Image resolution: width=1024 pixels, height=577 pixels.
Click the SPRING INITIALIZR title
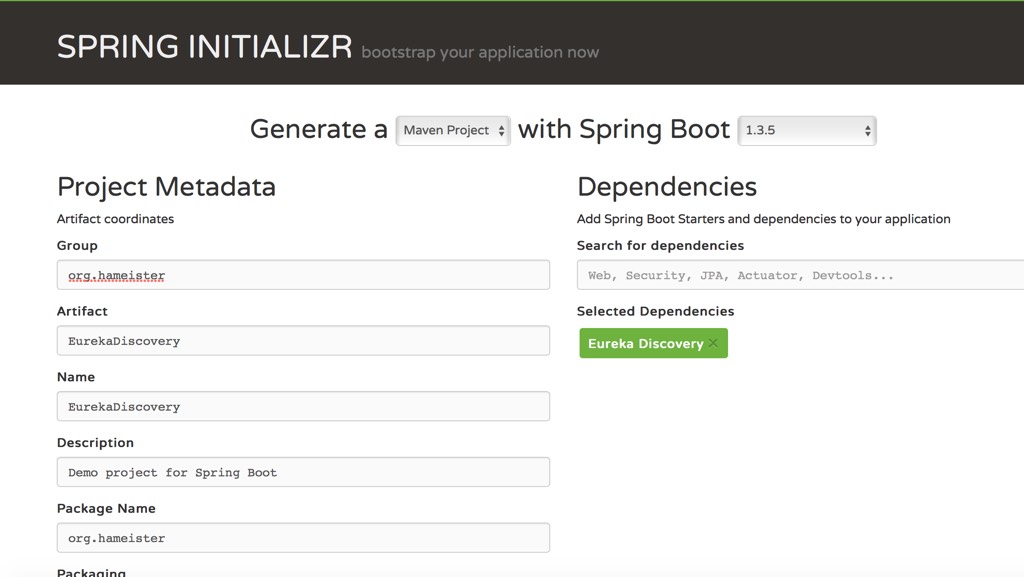point(204,47)
